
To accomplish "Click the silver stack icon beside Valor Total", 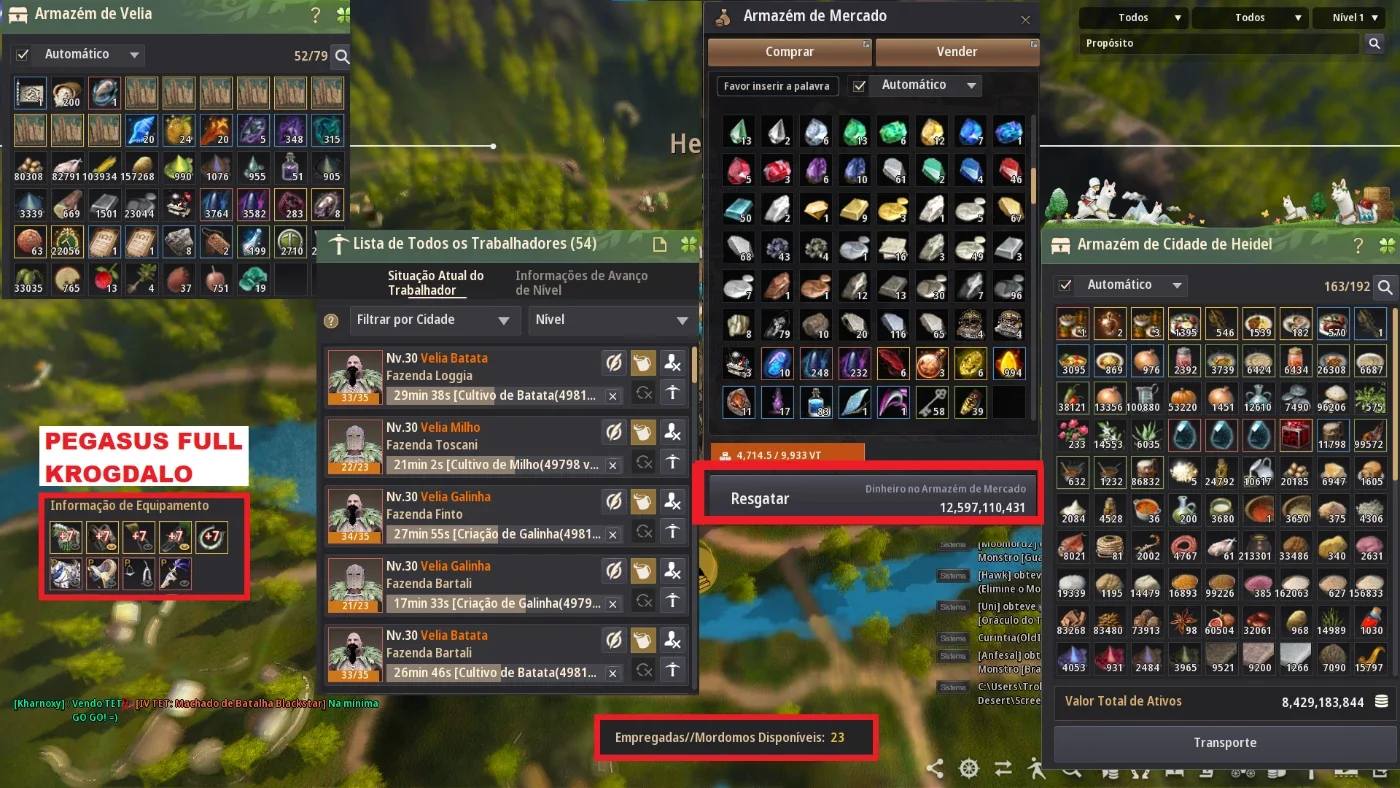I will (1381, 701).
